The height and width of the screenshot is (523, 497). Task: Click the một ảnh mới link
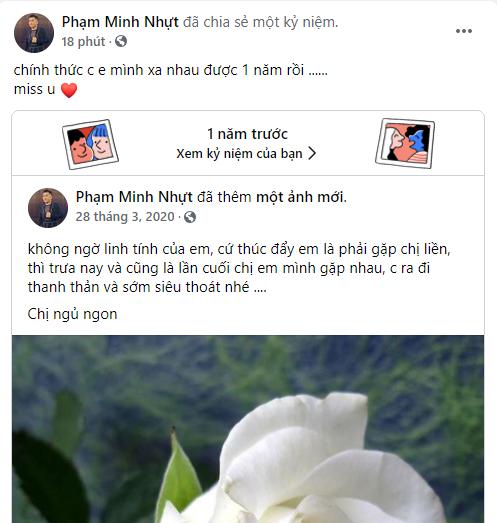(x=301, y=197)
